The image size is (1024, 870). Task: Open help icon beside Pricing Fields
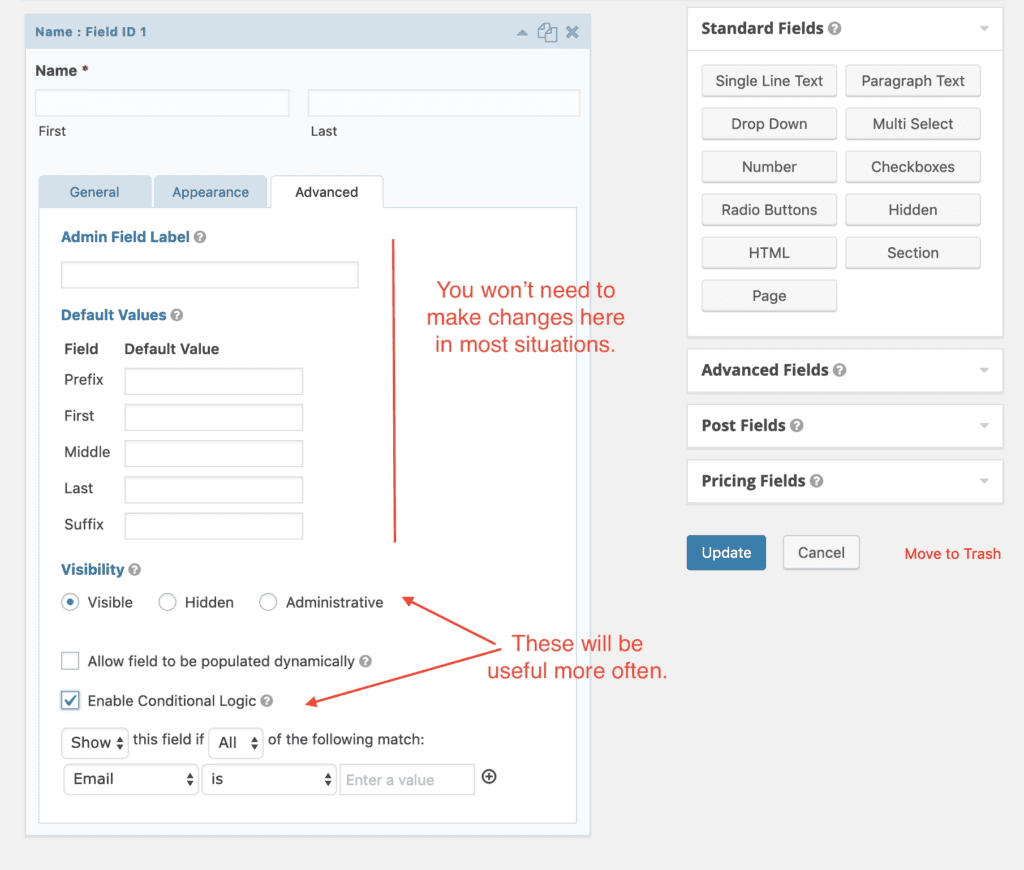(x=816, y=481)
